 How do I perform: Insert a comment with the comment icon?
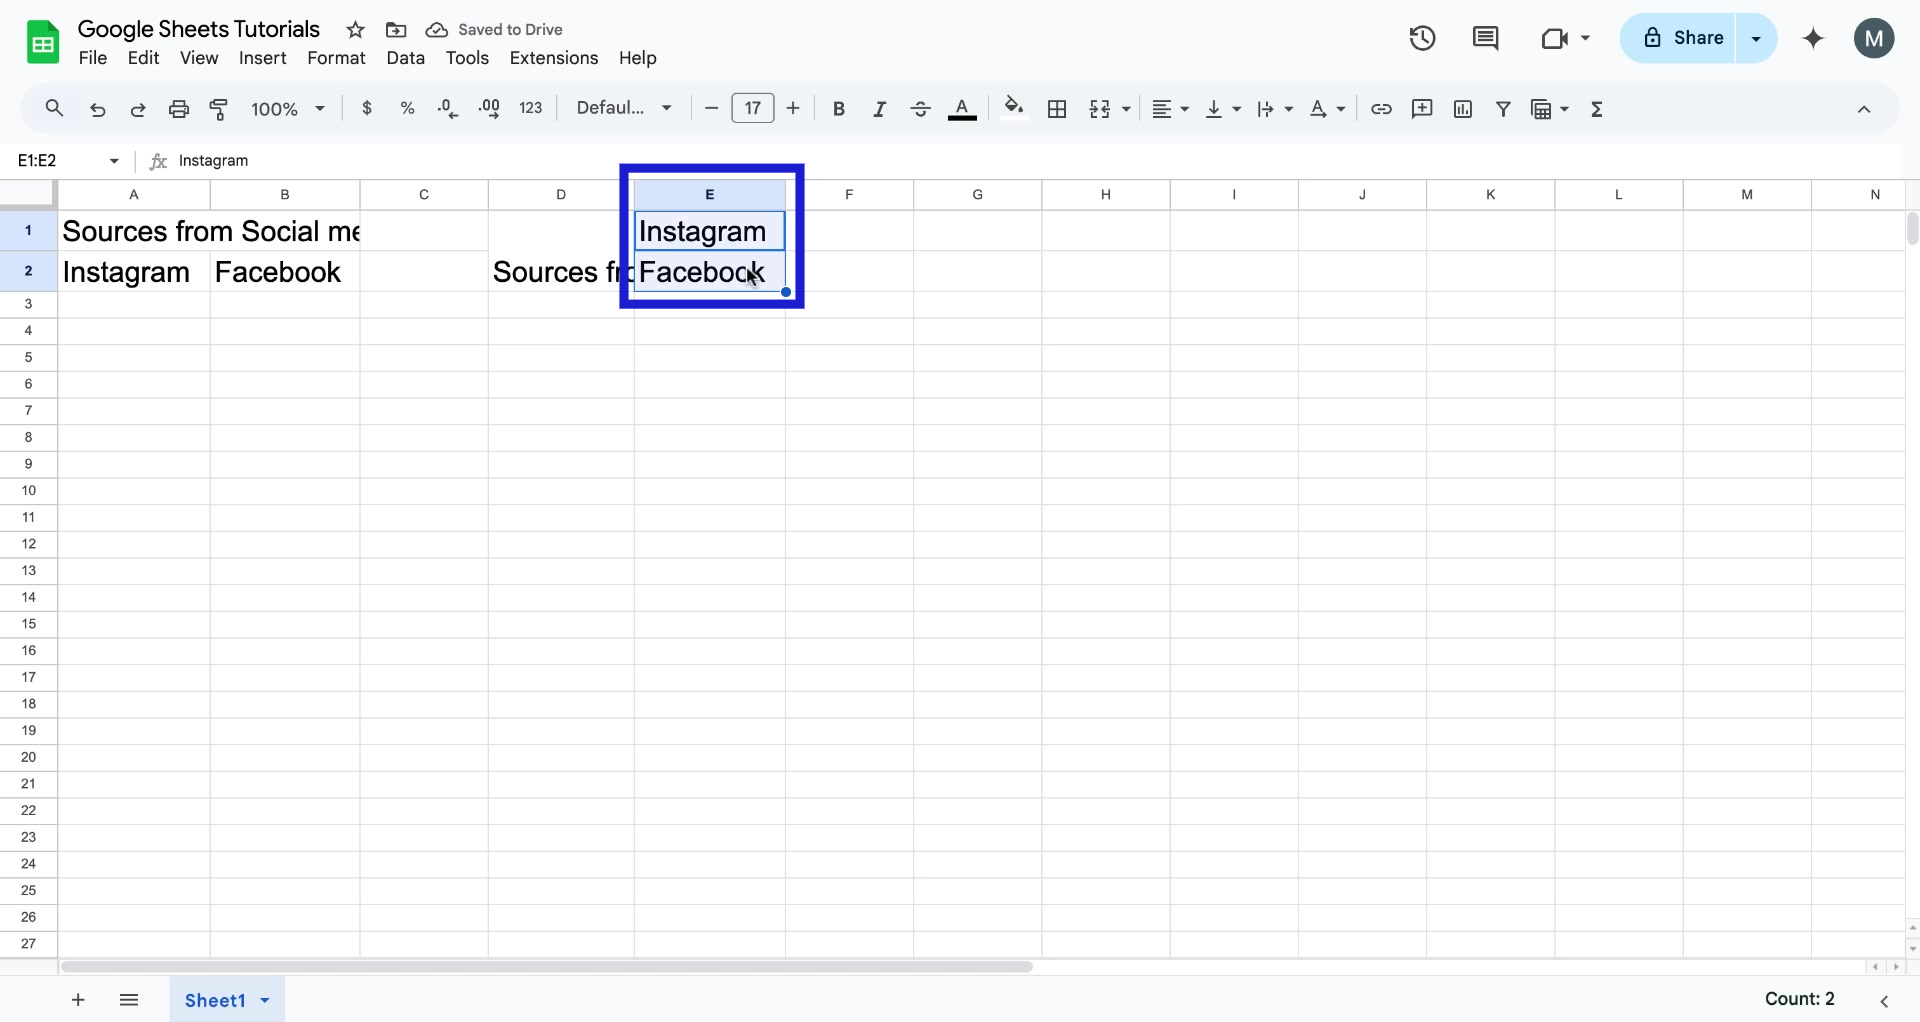pyautogui.click(x=1422, y=109)
